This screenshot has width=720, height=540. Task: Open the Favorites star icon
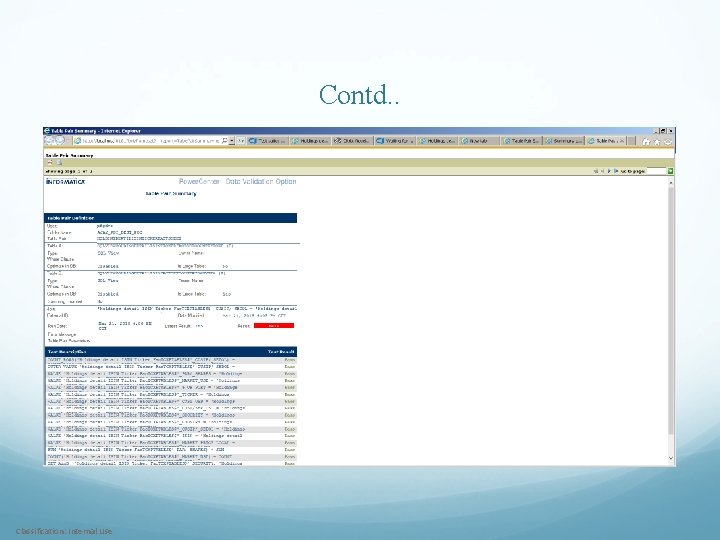(657, 141)
